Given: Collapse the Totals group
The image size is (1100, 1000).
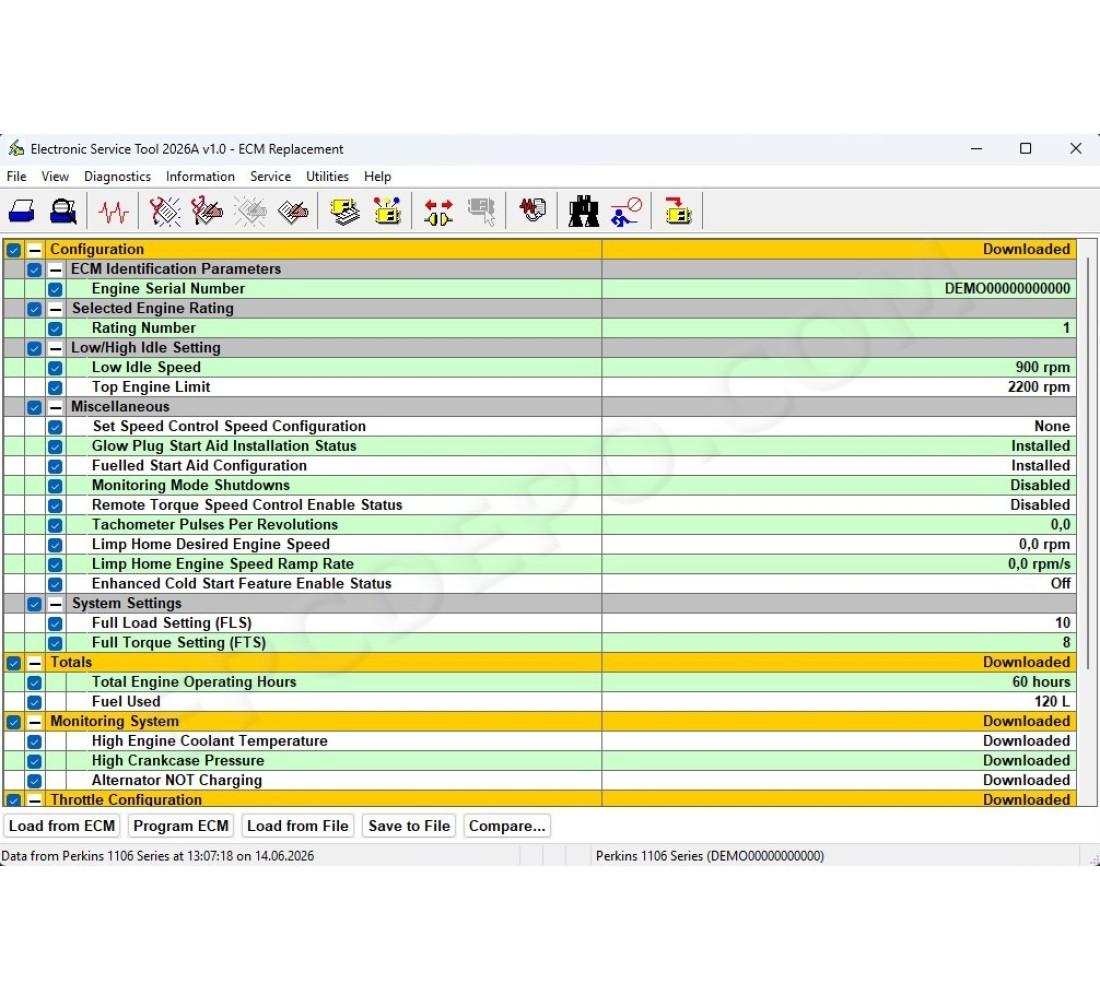Looking at the screenshot, I should tap(34, 662).
